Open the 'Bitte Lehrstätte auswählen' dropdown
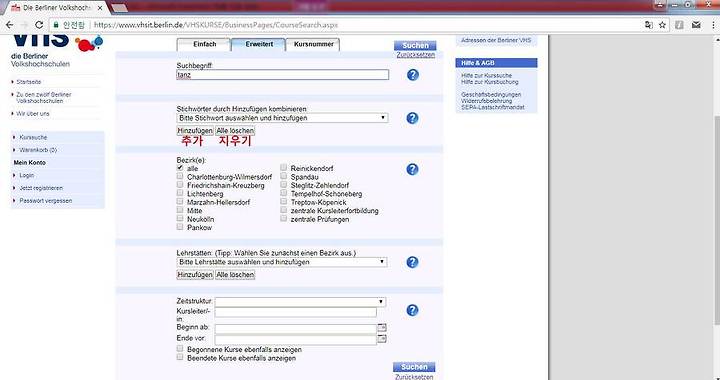 pos(281,262)
